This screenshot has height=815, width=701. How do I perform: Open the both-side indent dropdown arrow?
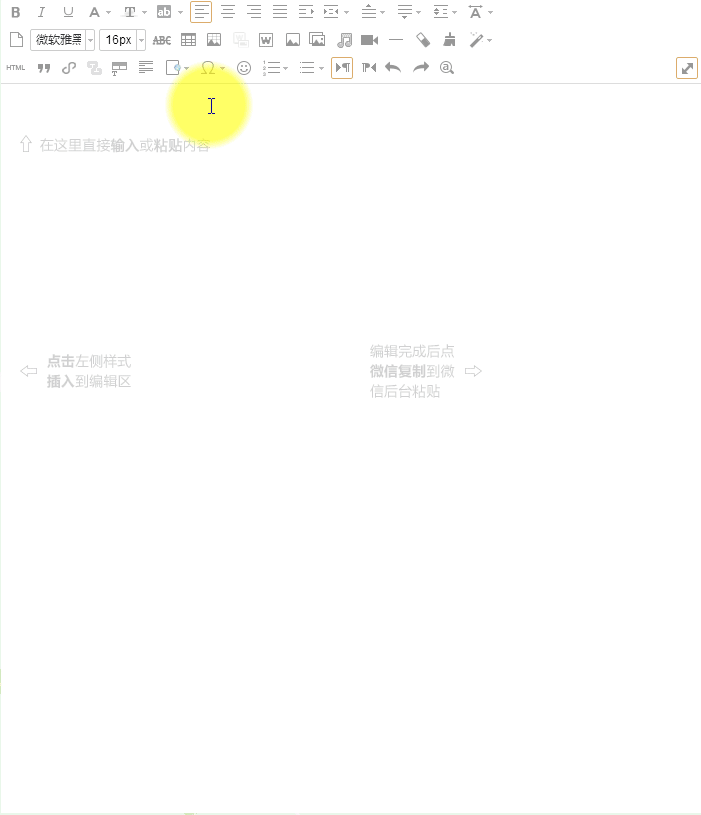[347, 12]
